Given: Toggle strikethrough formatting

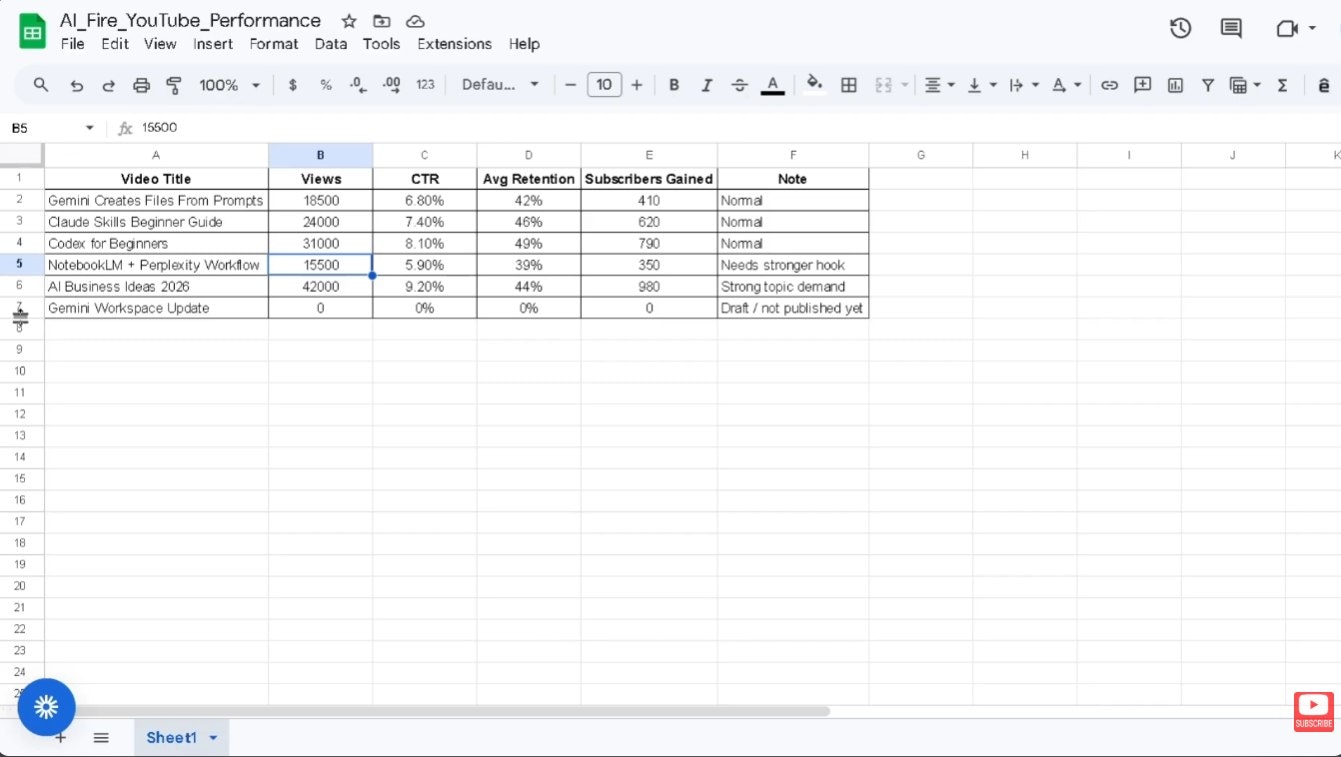Looking at the screenshot, I should click(x=739, y=85).
